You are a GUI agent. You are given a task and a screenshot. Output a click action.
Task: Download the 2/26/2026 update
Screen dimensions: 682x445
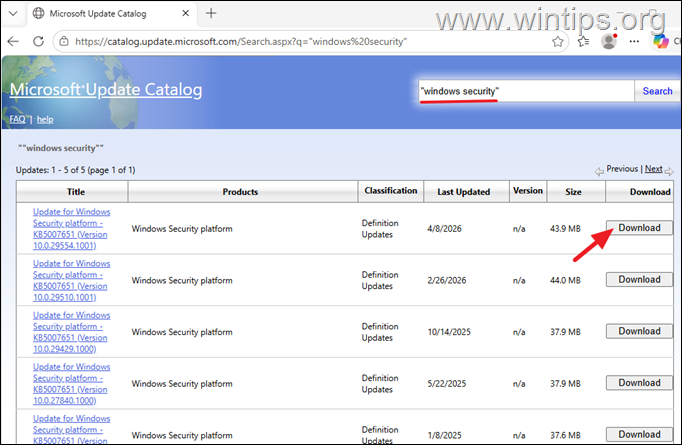coord(639,279)
